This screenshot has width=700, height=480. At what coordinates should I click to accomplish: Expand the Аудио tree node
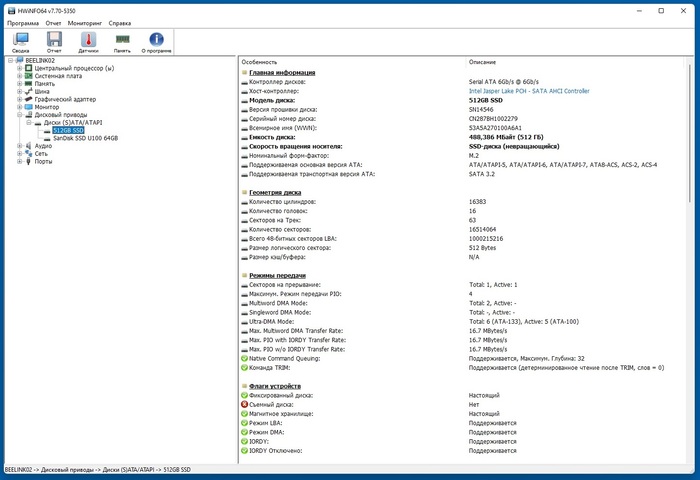coord(20,146)
